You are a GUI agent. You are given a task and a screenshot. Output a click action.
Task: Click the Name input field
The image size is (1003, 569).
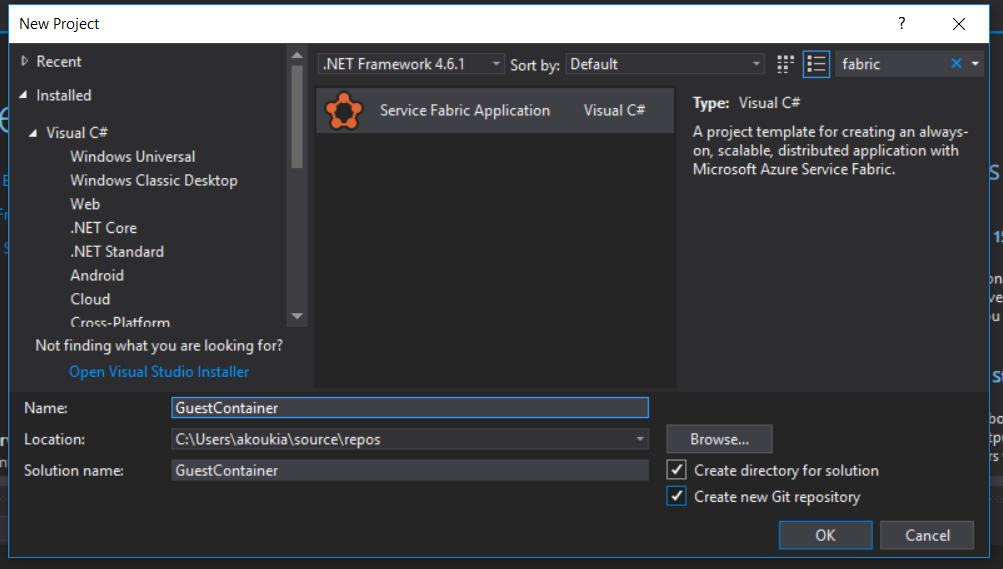pos(410,408)
